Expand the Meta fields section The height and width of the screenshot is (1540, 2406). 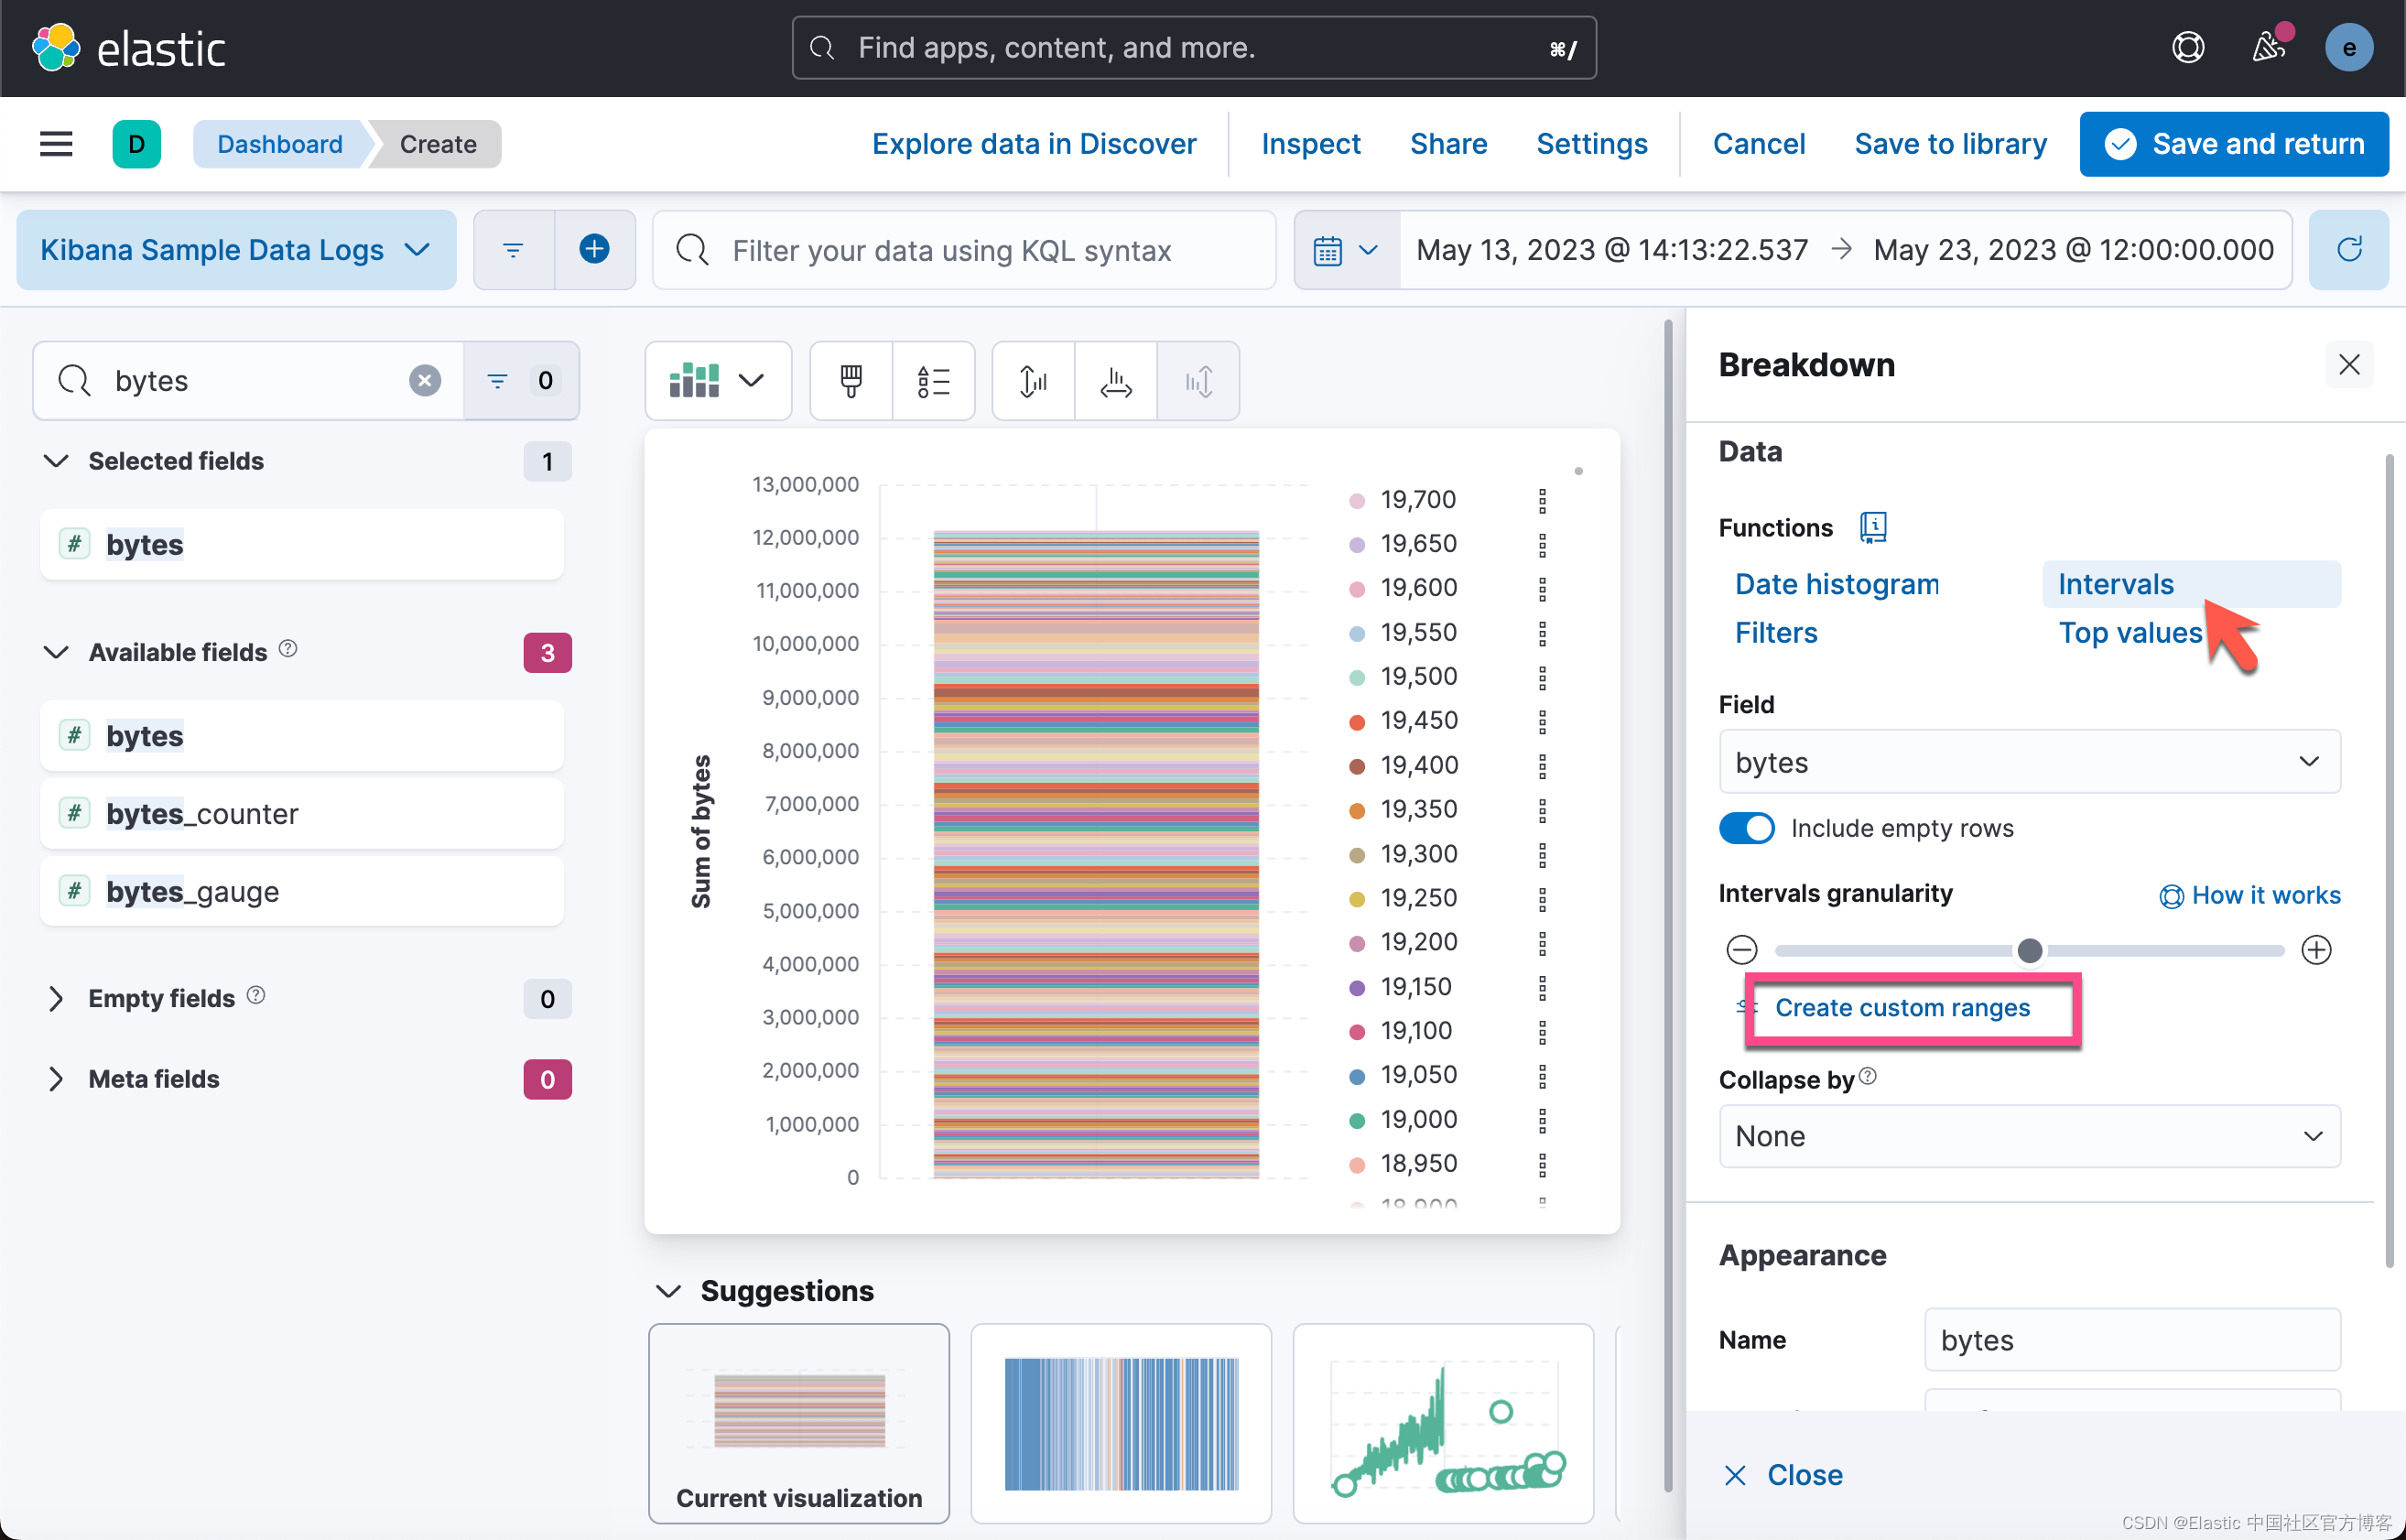(x=56, y=1079)
